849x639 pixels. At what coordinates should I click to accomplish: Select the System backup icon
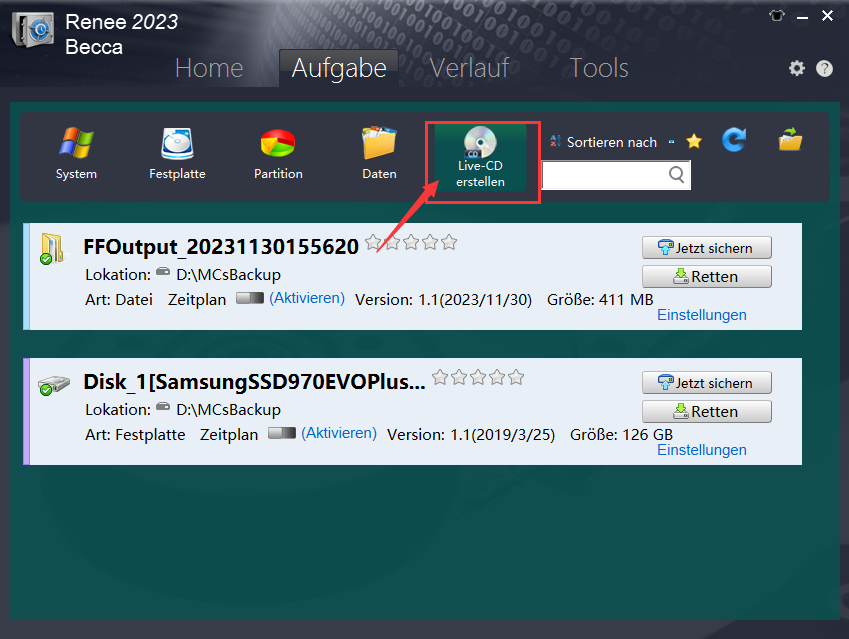[75, 150]
